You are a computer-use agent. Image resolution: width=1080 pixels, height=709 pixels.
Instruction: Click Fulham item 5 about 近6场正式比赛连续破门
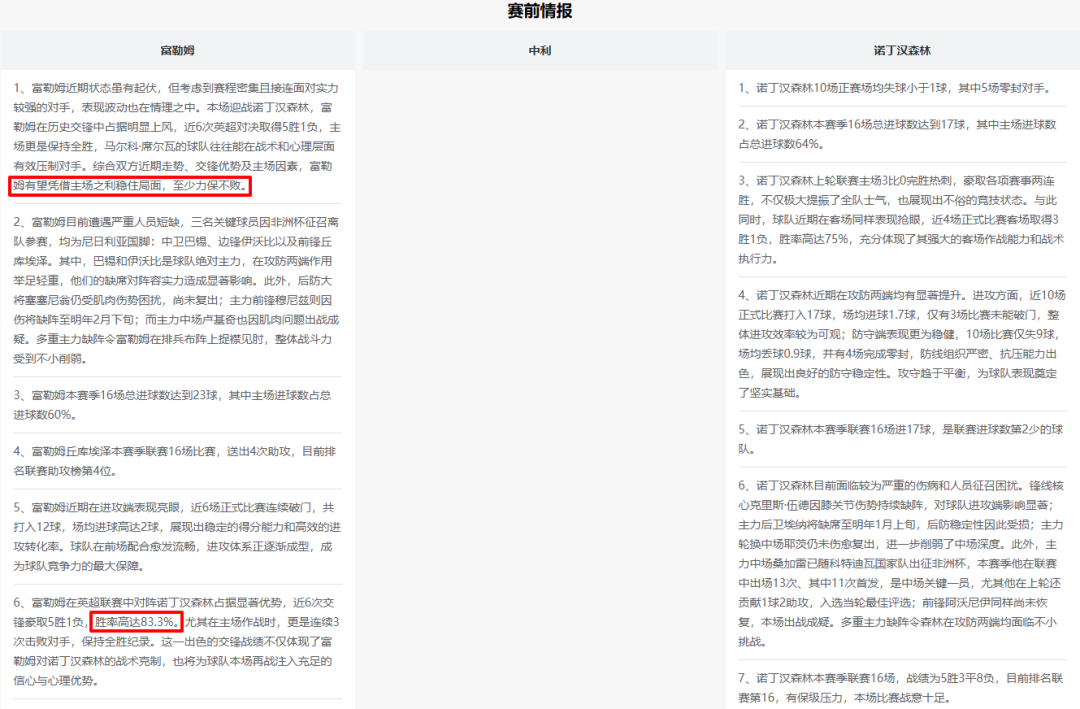pos(177,536)
